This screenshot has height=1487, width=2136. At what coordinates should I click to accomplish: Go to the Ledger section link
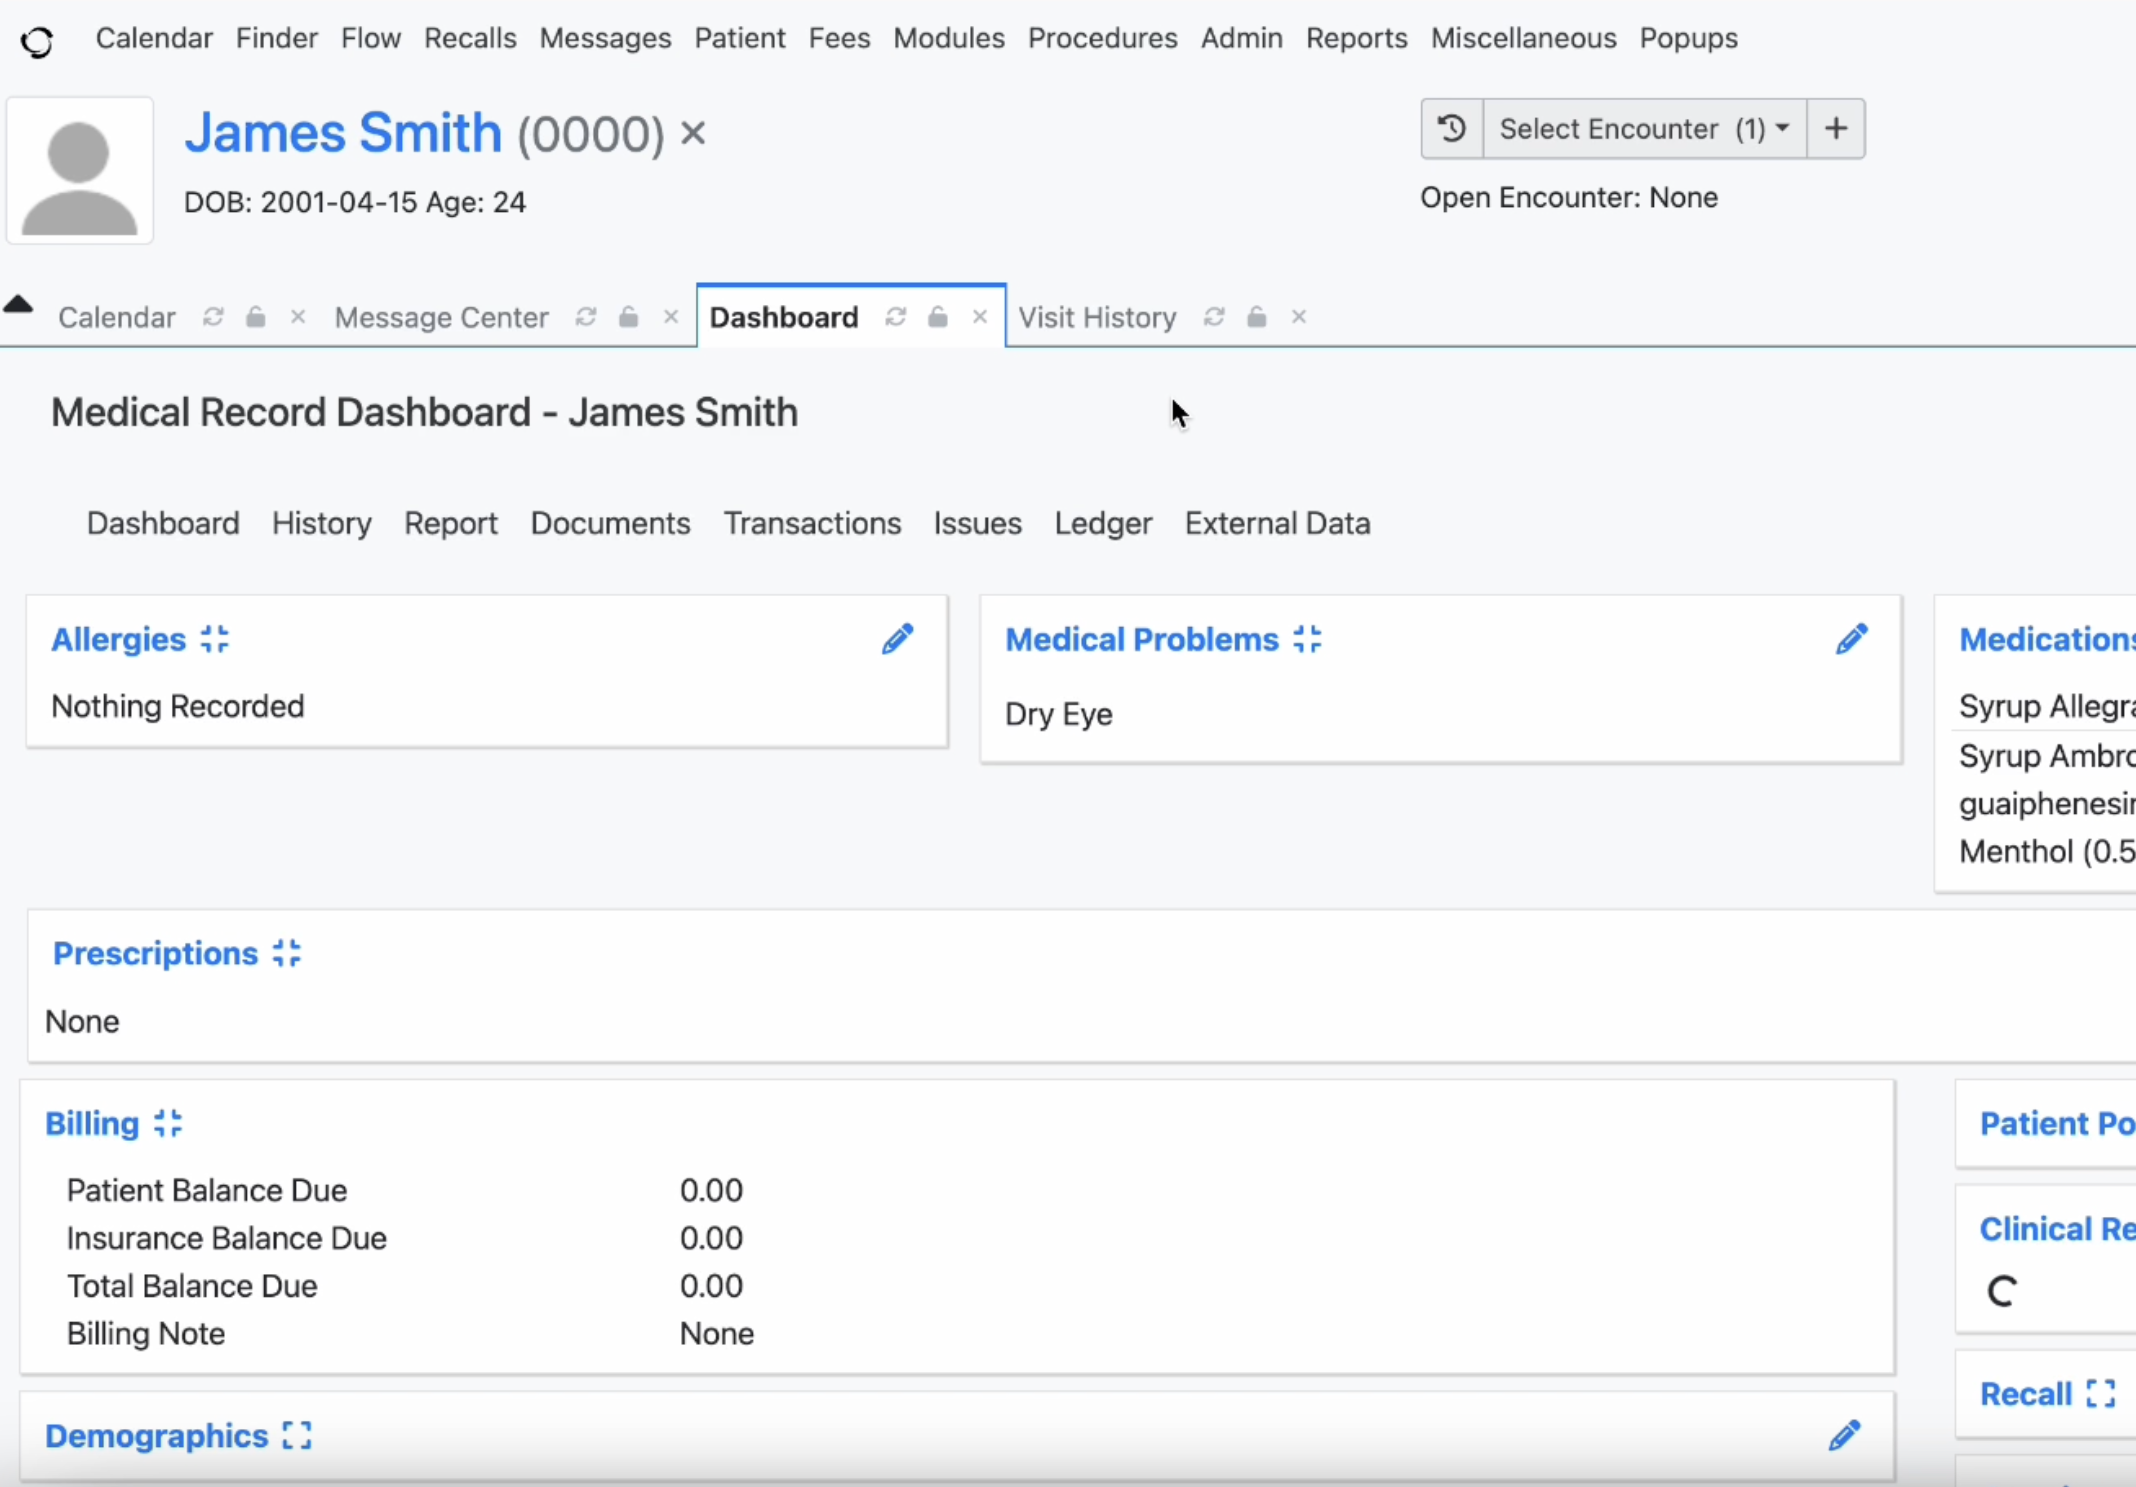click(x=1103, y=523)
